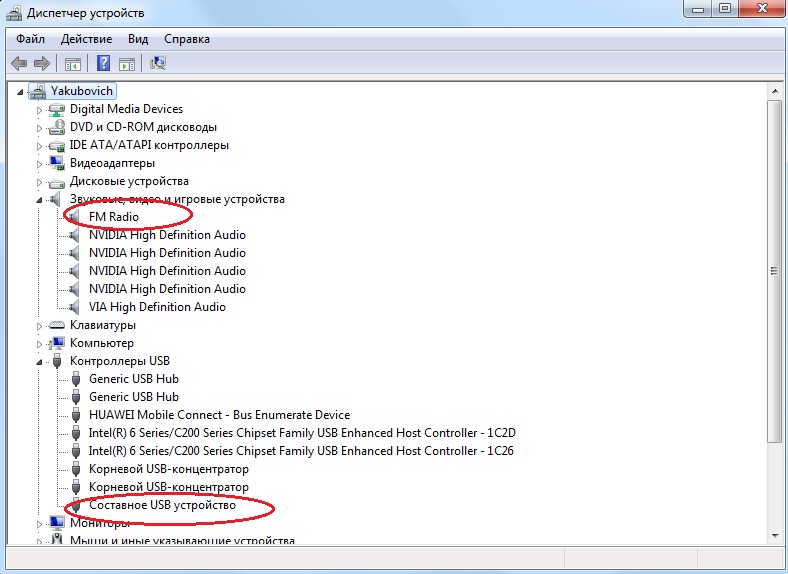Image resolution: width=788 pixels, height=574 pixels.
Task: Expand the Видеоадаптеры category
Action: click(40, 164)
